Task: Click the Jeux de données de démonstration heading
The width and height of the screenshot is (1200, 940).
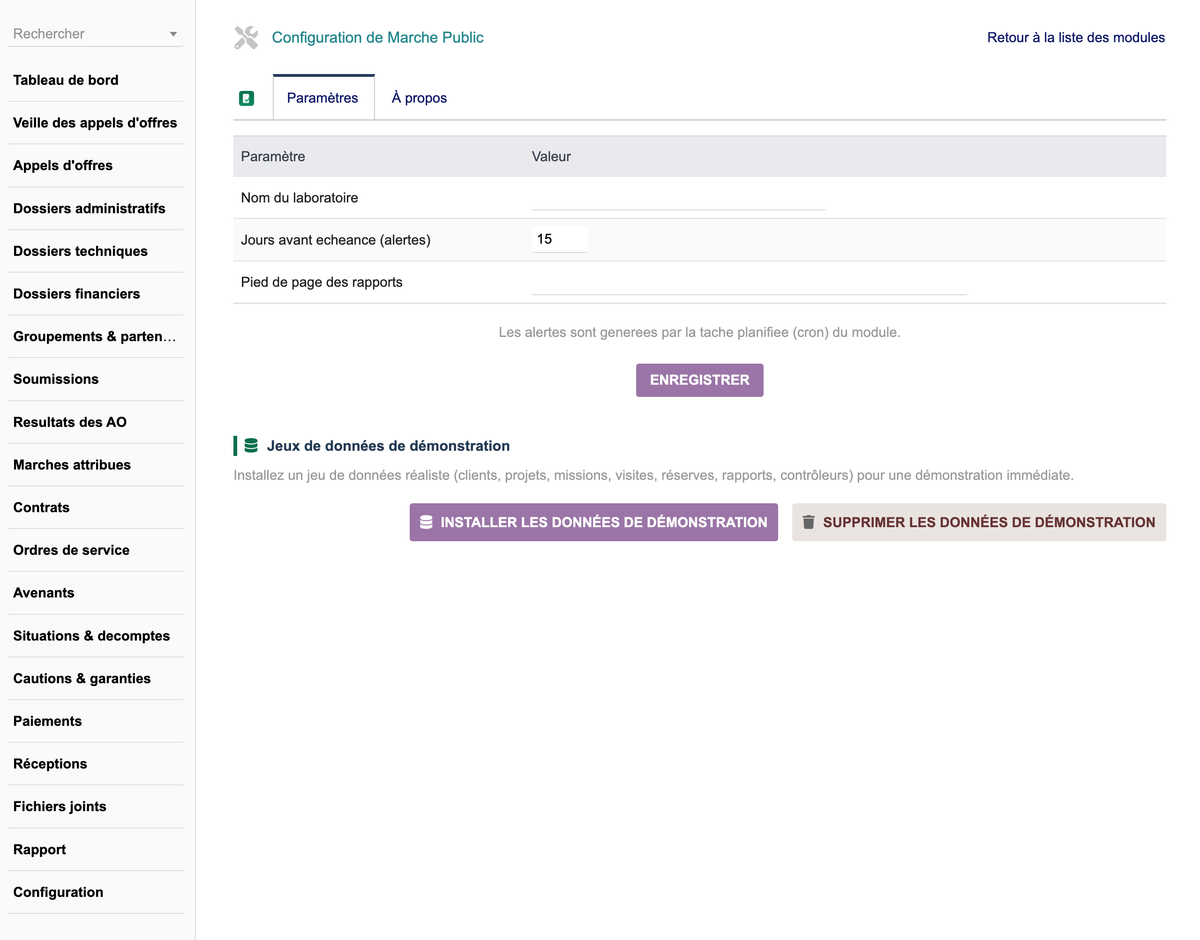Action: (388, 446)
